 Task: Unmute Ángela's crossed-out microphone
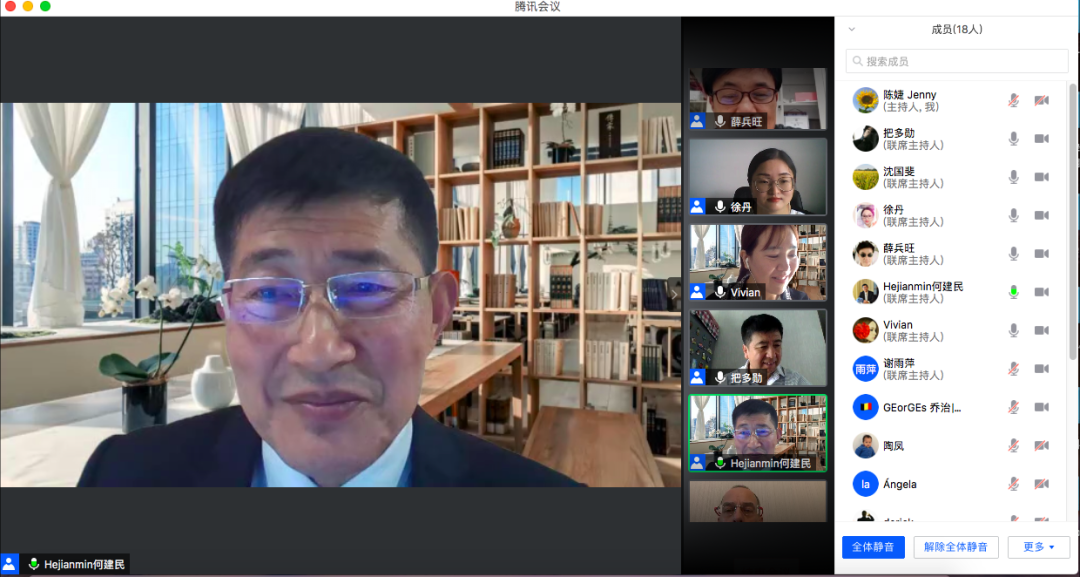pyautogui.click(x=1013, y=484)
